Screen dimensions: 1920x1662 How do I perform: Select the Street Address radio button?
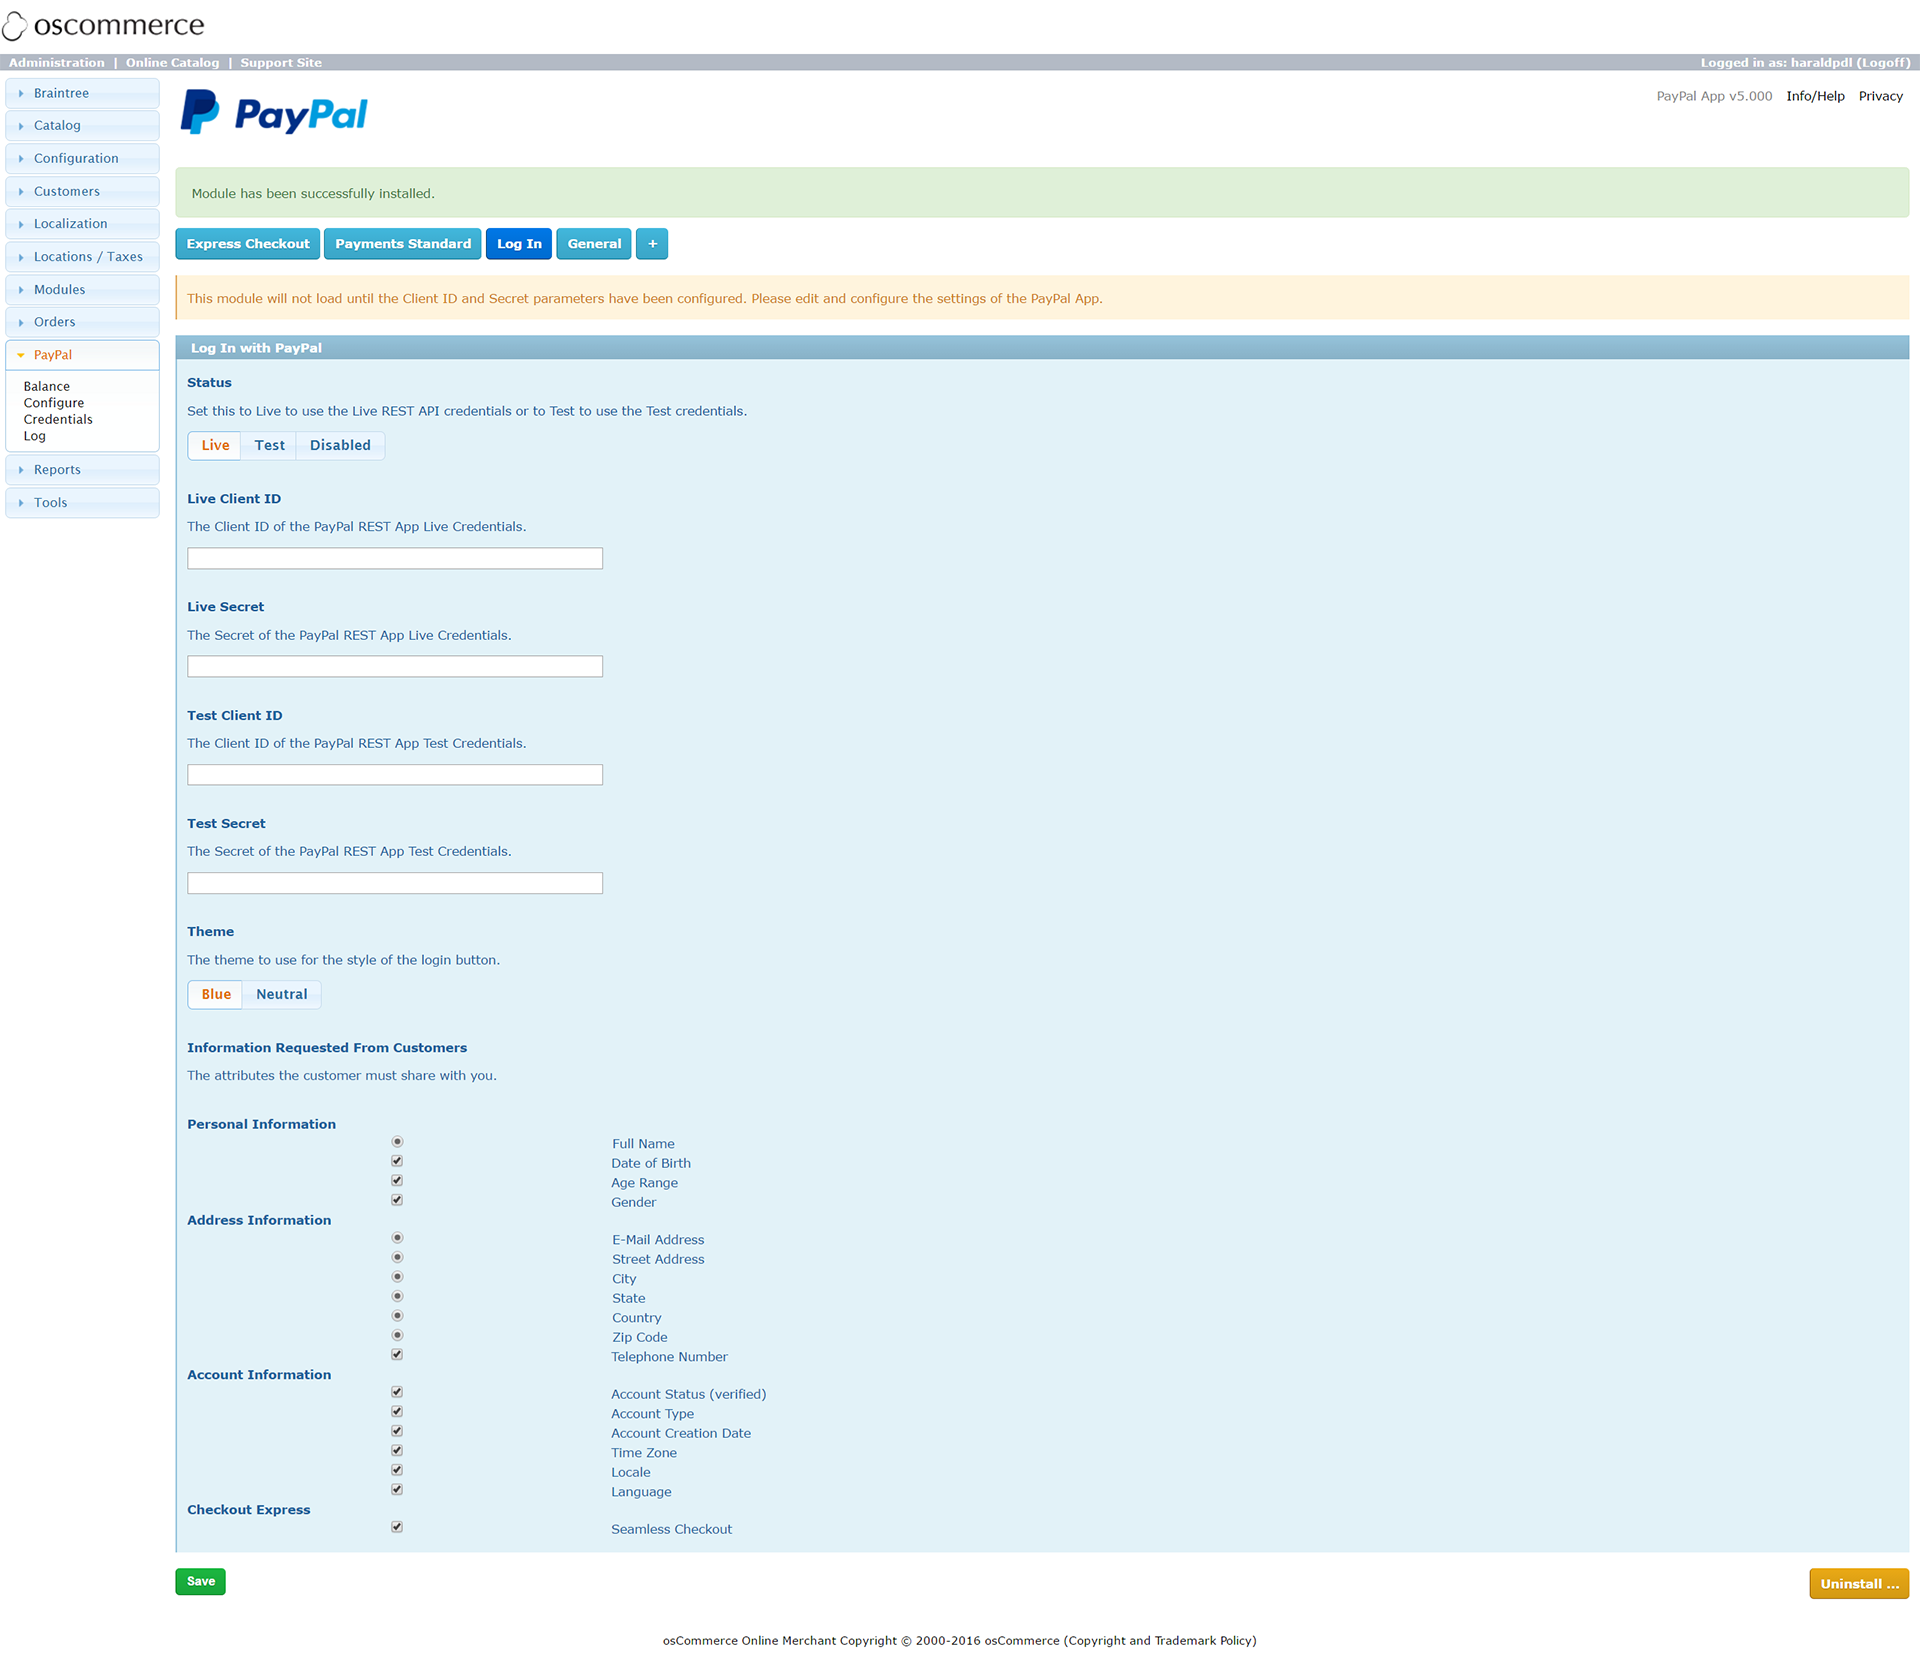[x=397, y=1258]
